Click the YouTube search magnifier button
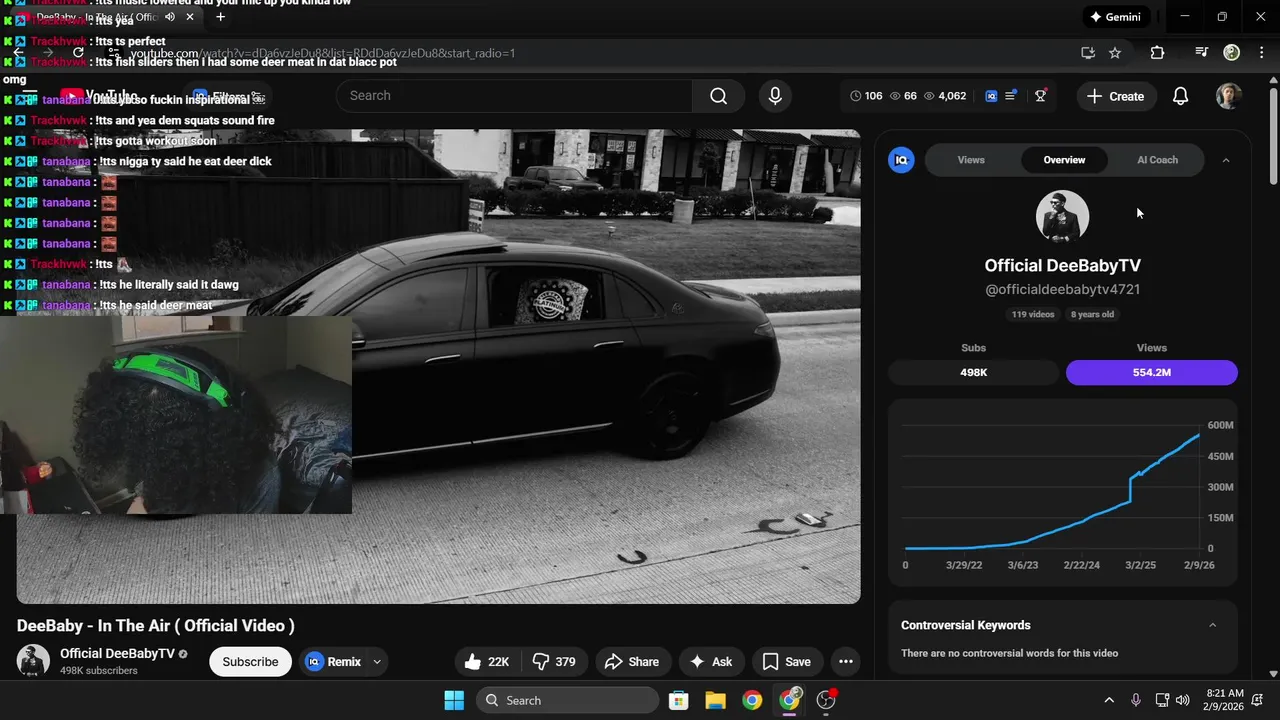Screen dimensions: 1280x720 point(718,96)
